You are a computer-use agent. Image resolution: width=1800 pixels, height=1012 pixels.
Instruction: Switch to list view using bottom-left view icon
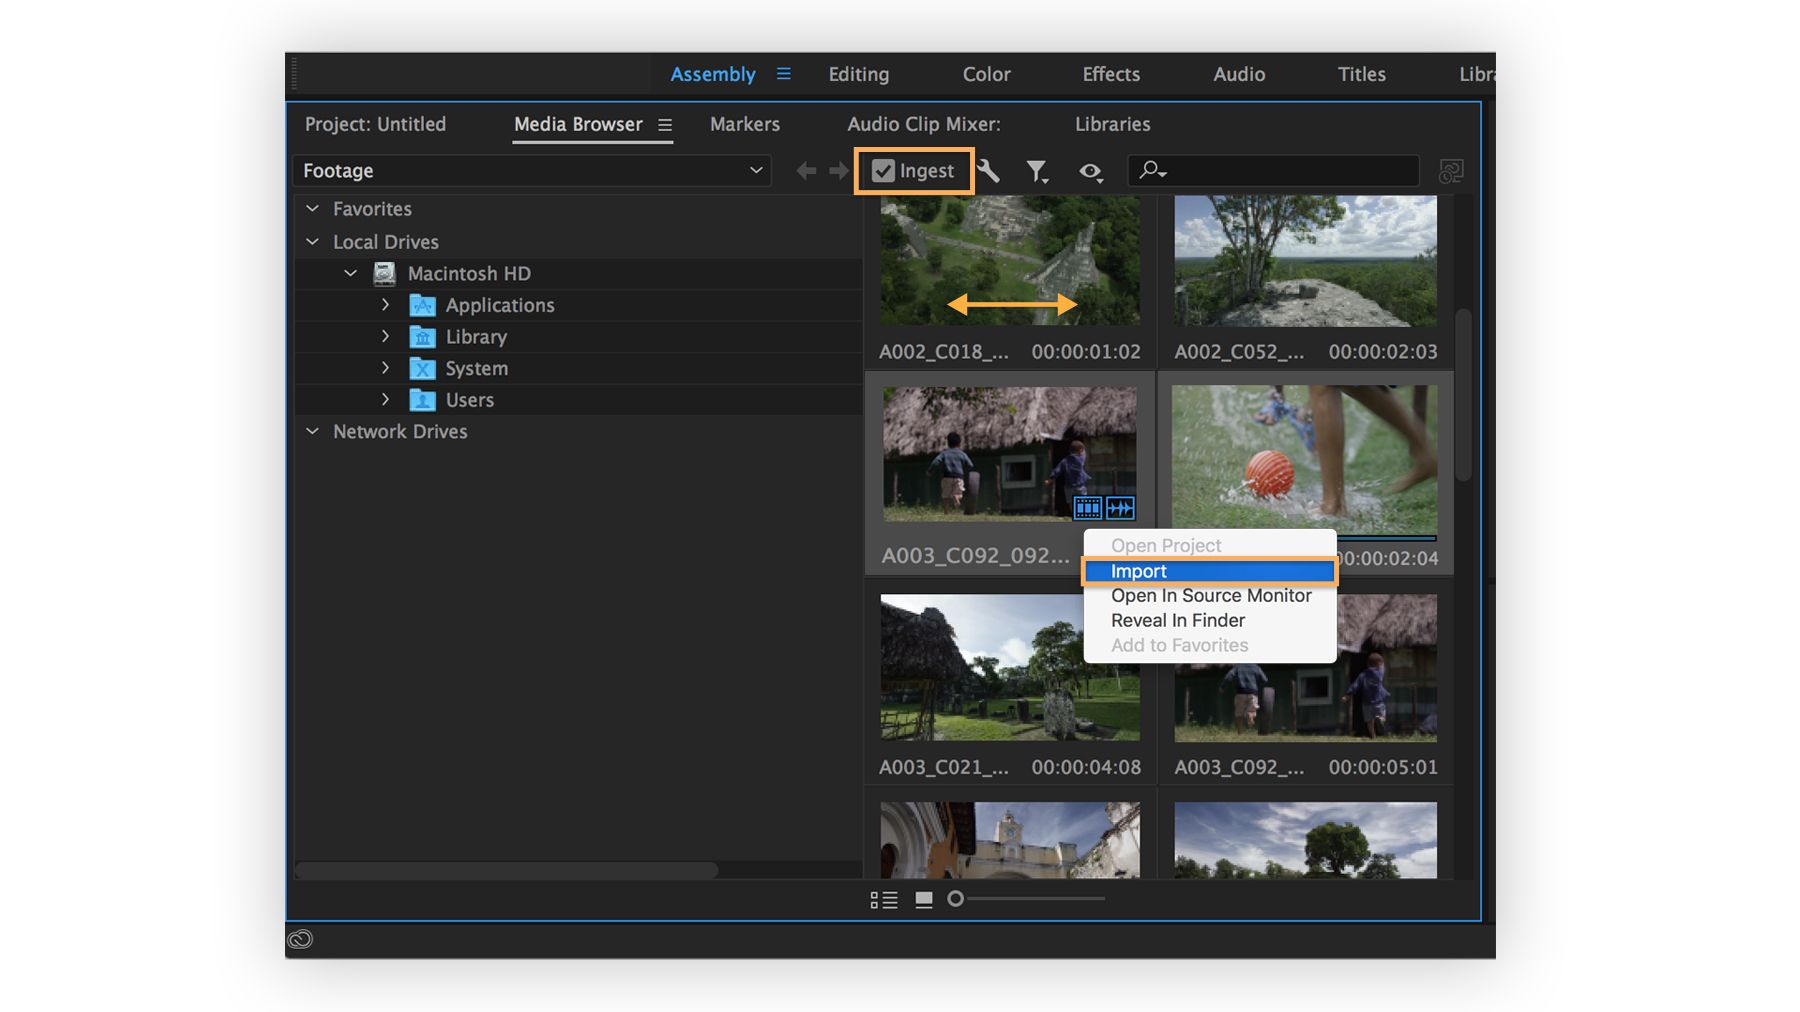coord(885,899)
